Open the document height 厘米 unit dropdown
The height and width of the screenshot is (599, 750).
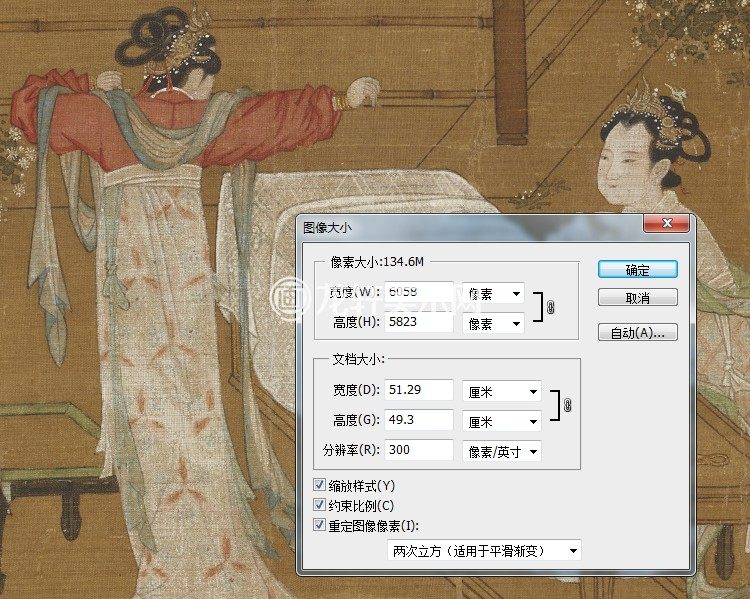[x=502, y=422]
